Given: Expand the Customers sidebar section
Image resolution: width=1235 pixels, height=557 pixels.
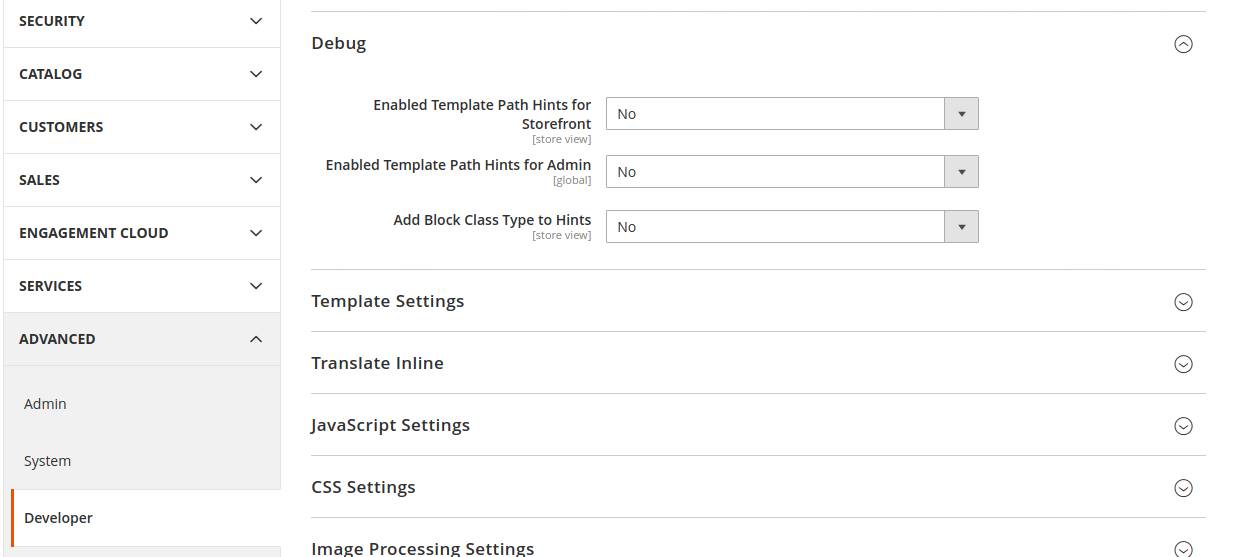Looking at the screenshot, I should tap(142, 127).
